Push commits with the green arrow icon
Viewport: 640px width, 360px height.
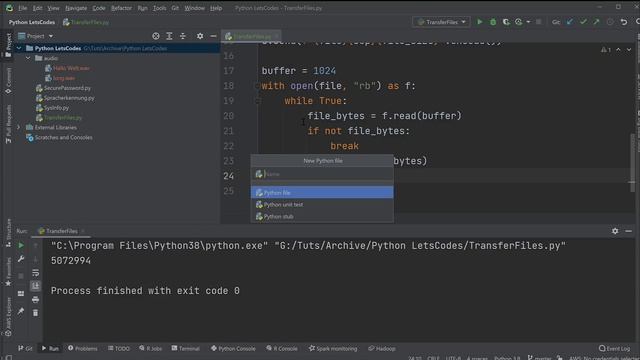click(x=596, y=22)
